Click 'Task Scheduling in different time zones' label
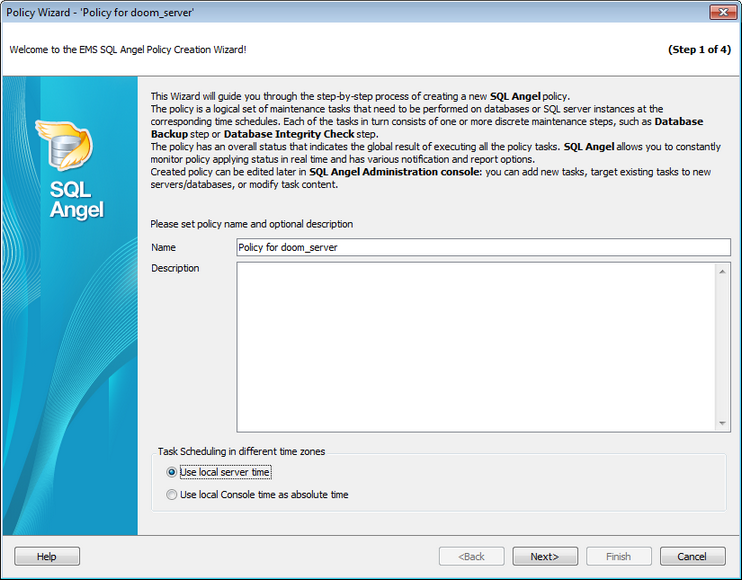The height and width of the screenshot is (580, 742). [241, 451]
